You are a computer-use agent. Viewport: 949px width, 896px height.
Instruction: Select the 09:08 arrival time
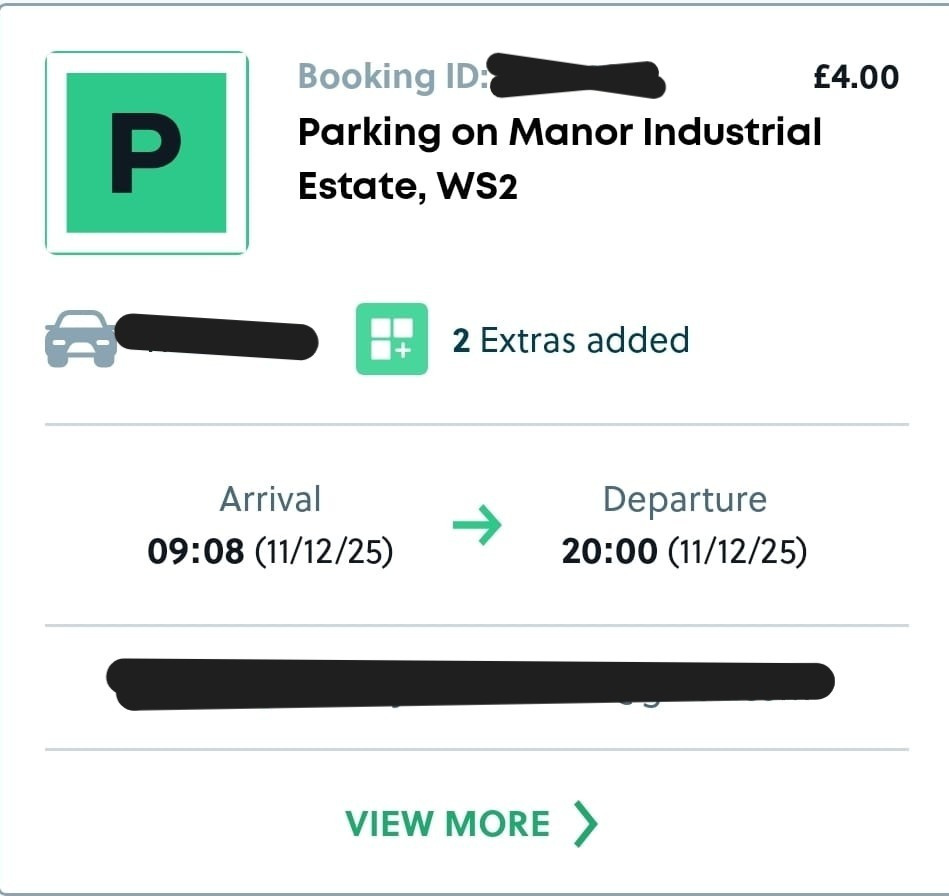(196, 551)
